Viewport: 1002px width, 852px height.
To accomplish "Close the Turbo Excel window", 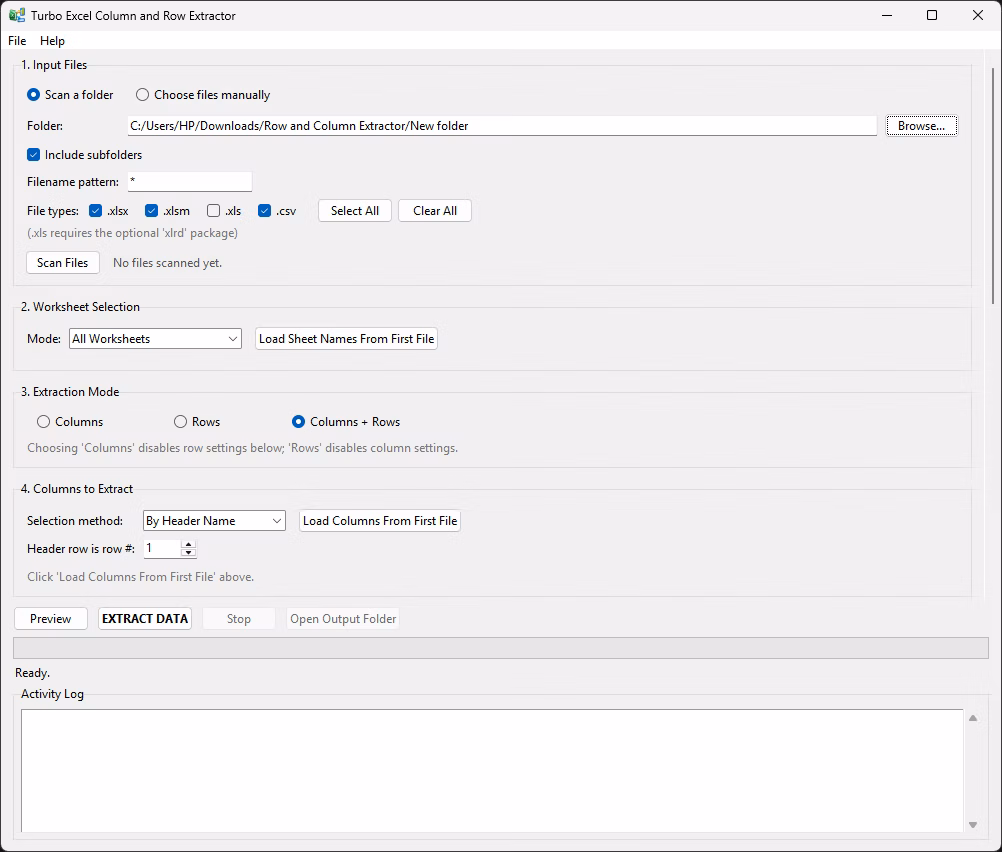I will [x=978, y=15].
